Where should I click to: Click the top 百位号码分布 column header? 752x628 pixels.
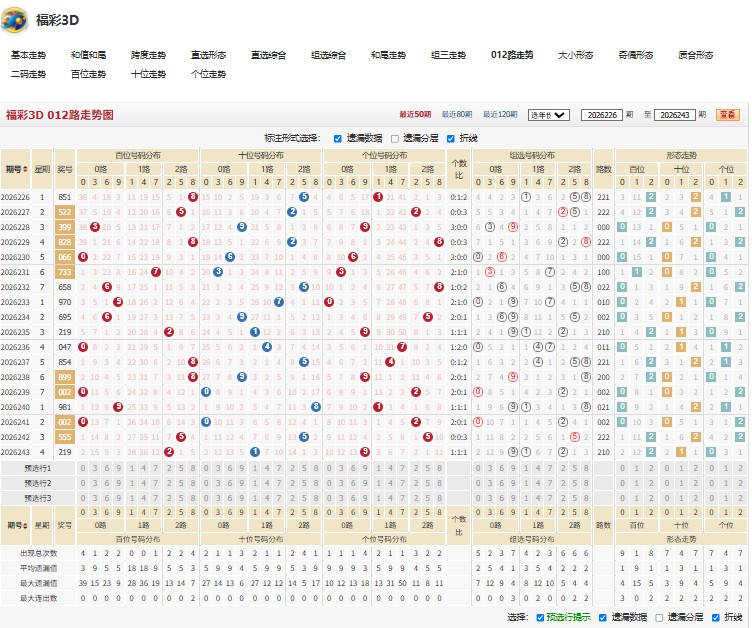138,155
